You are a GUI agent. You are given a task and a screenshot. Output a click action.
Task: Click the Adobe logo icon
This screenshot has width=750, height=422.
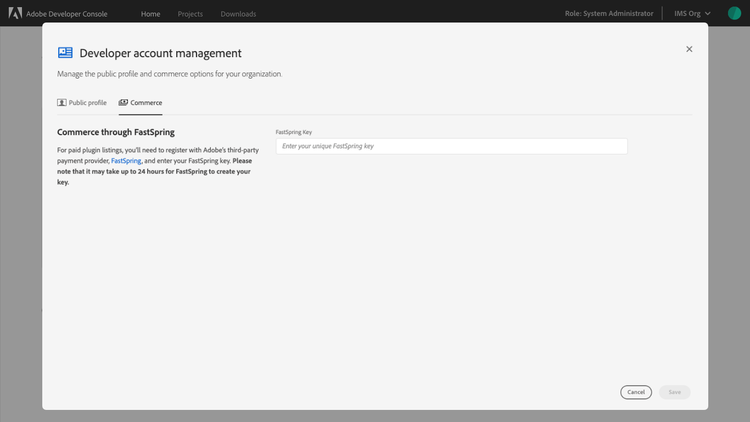click(15, 13)
